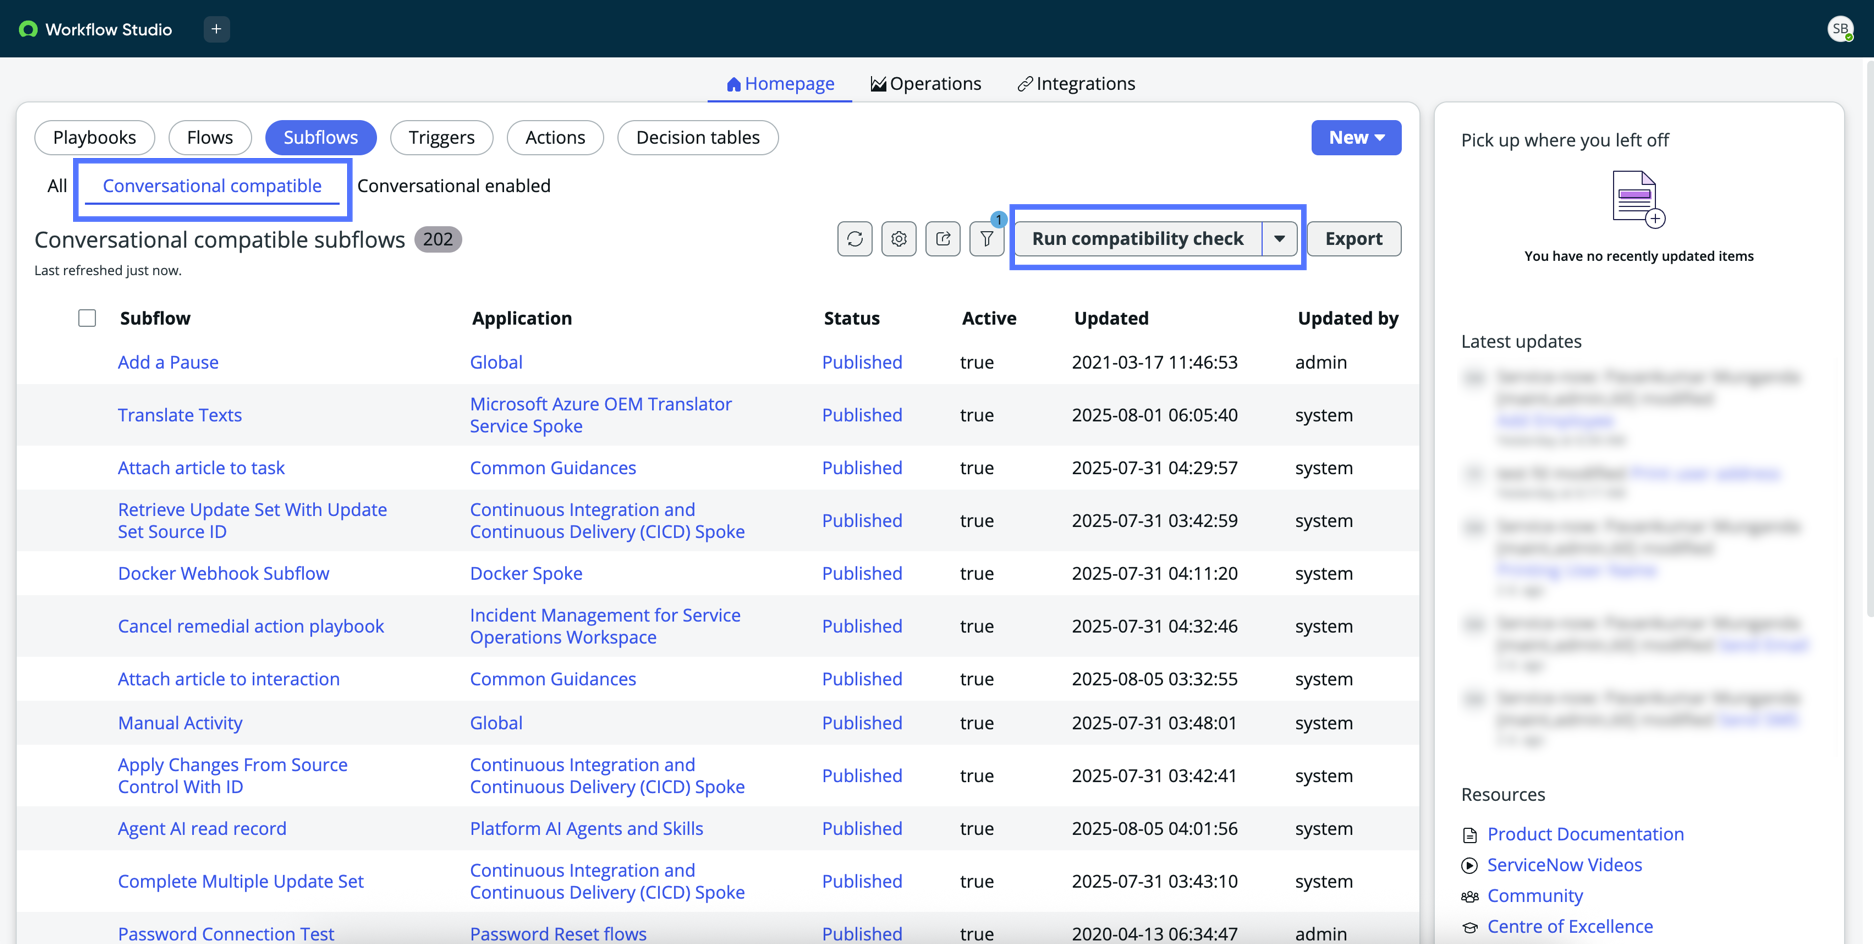Sort by the Updated column header

1111,319
